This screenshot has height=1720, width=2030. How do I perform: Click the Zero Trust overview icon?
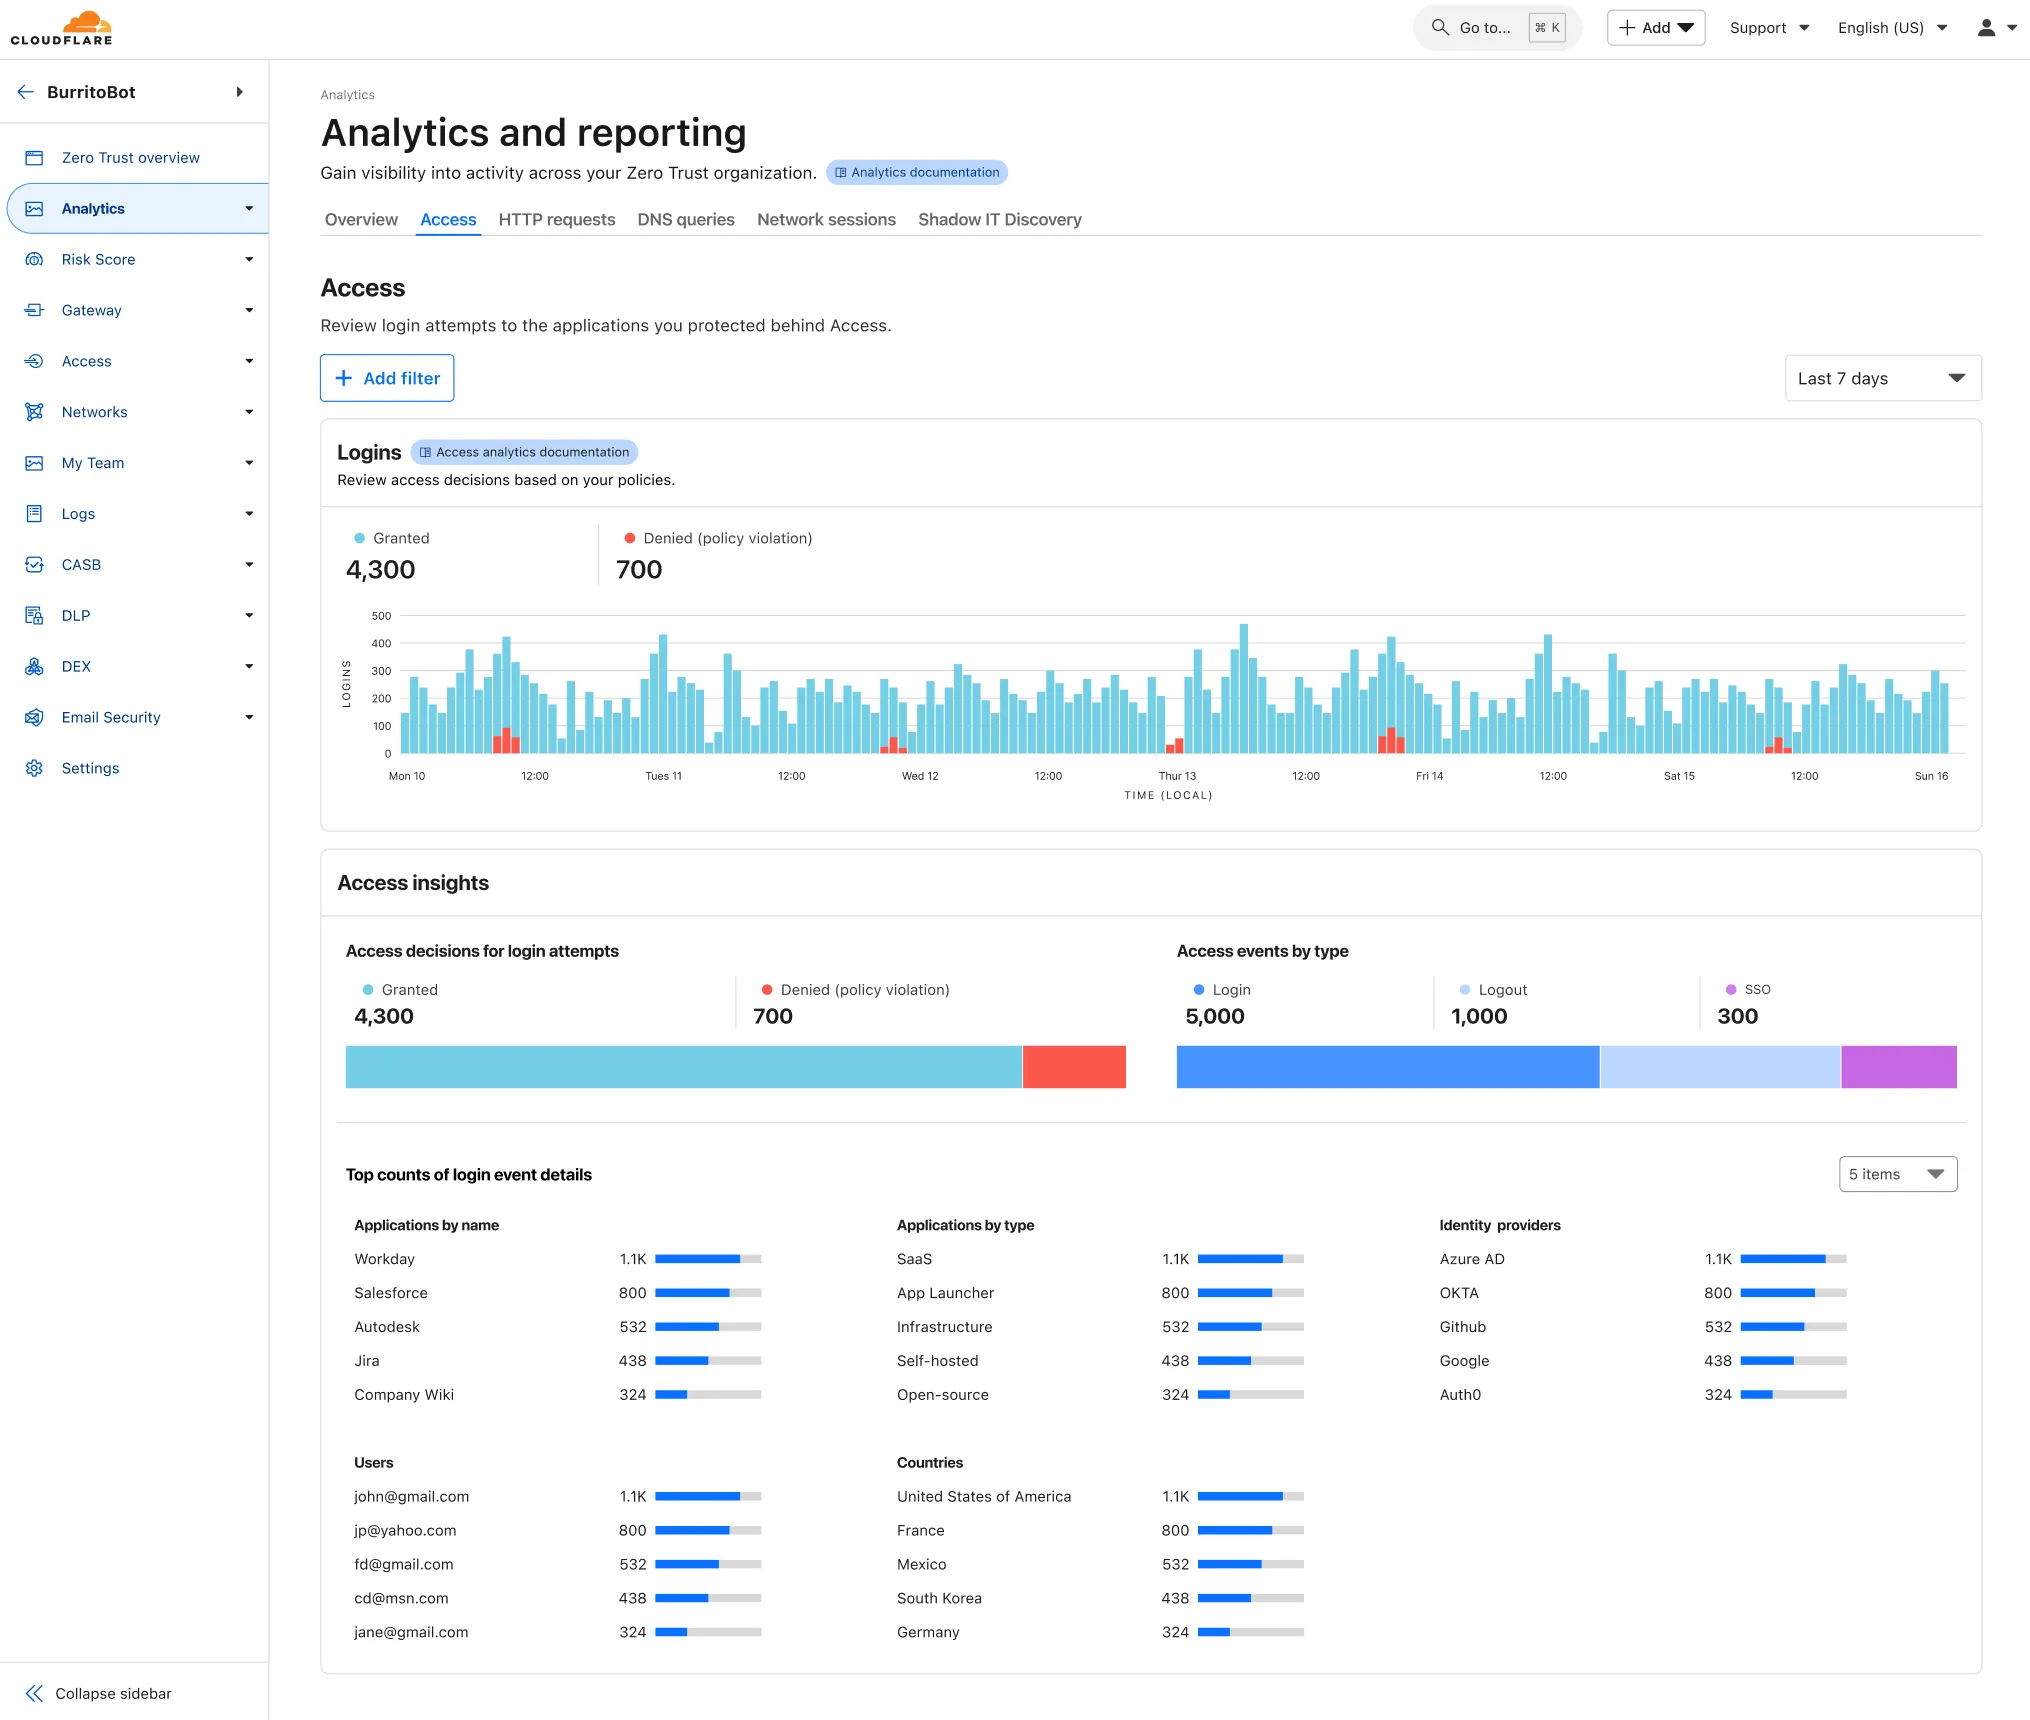coord(35,157)
